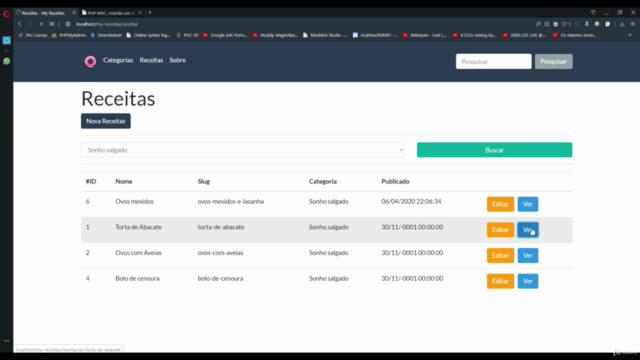View the Ovos com Aveias recipe

click(x=528, y=256)
